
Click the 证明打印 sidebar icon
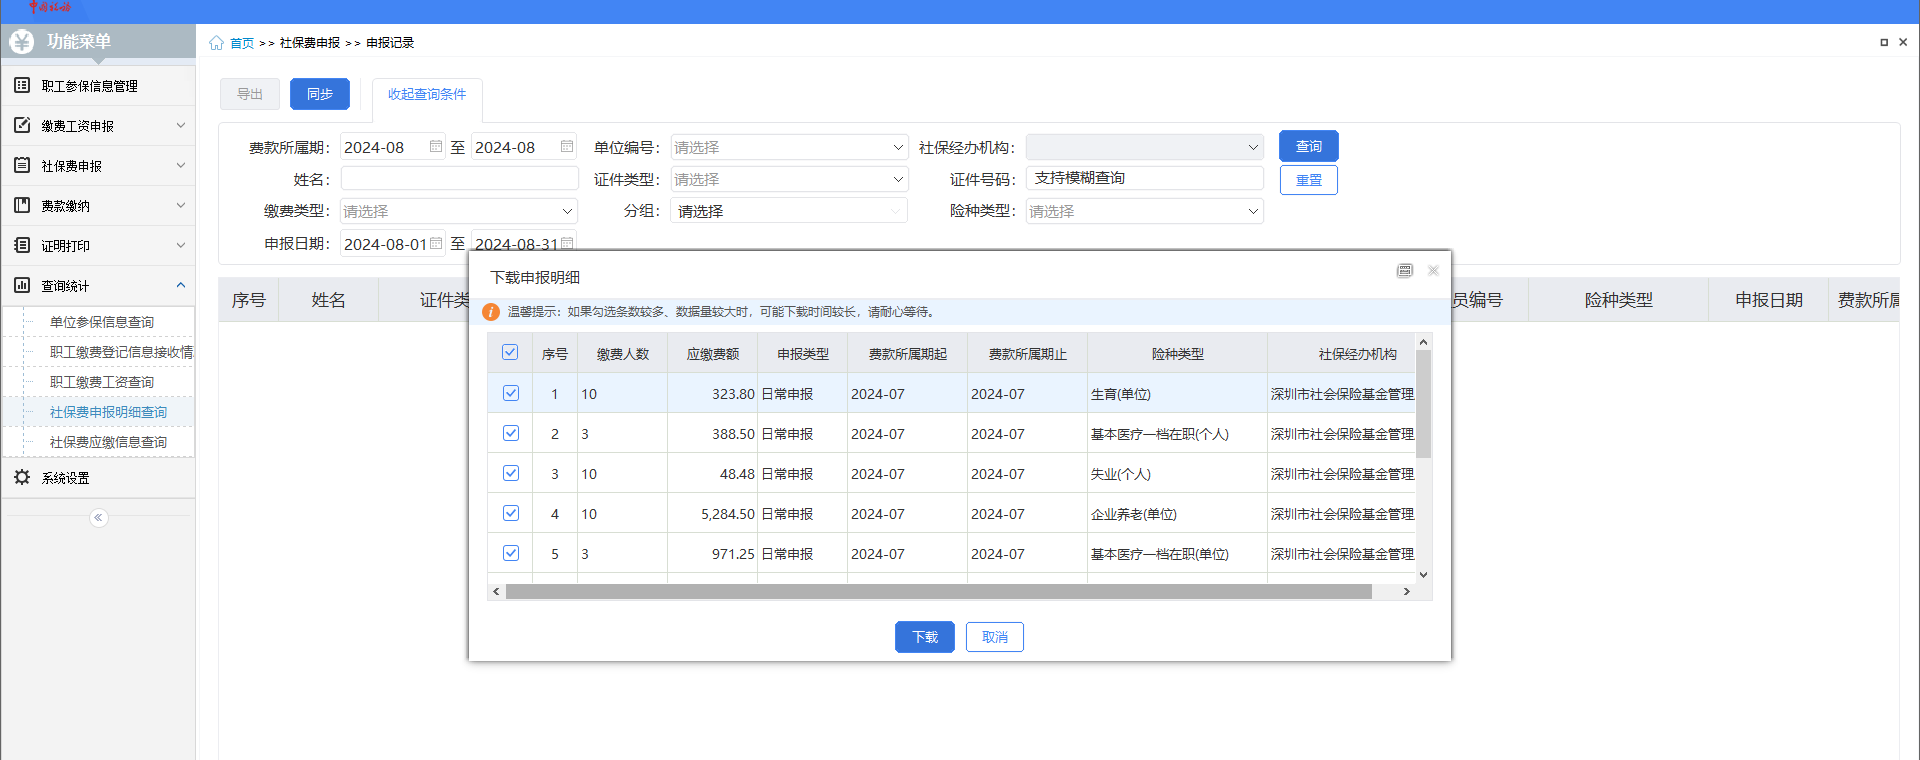(22, 246)
